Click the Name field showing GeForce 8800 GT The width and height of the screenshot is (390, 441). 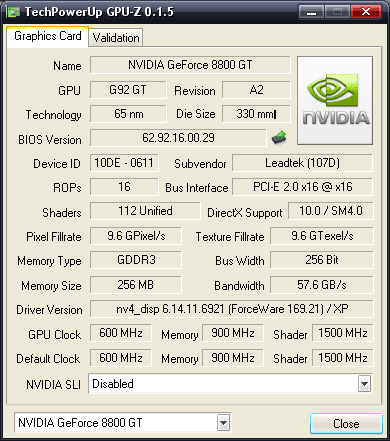(x=190, y=65)
